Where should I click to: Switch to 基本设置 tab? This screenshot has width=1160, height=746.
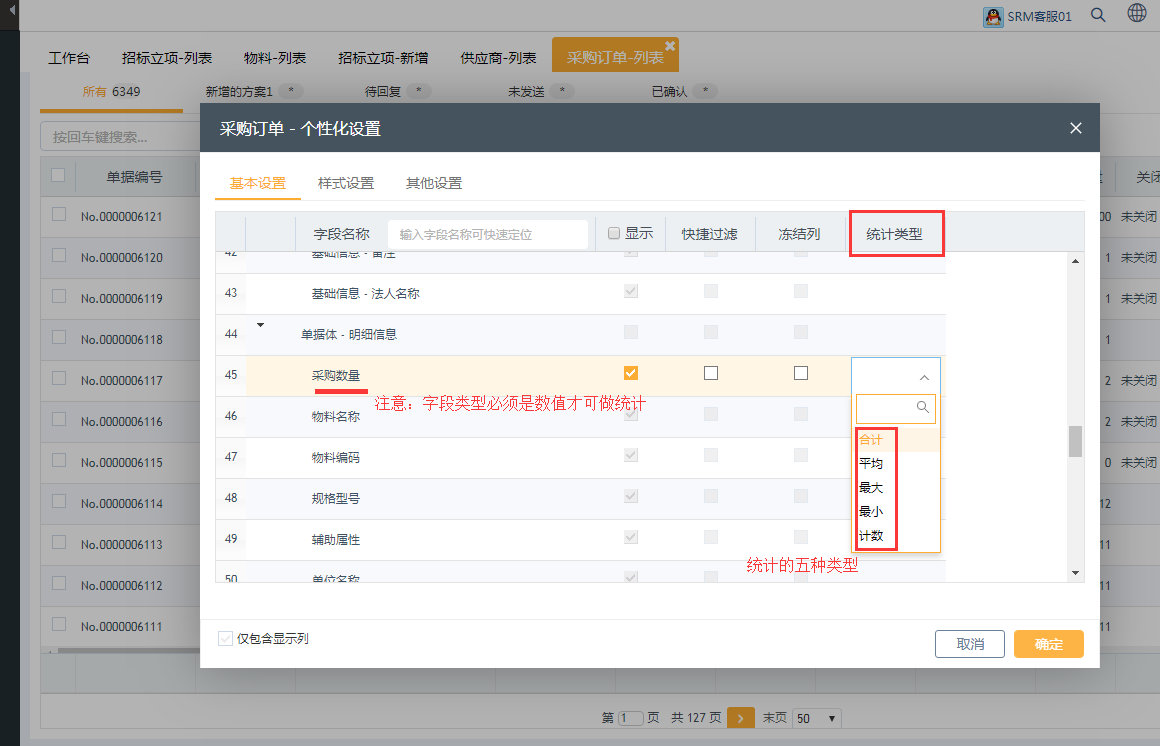tap(257, 183)
